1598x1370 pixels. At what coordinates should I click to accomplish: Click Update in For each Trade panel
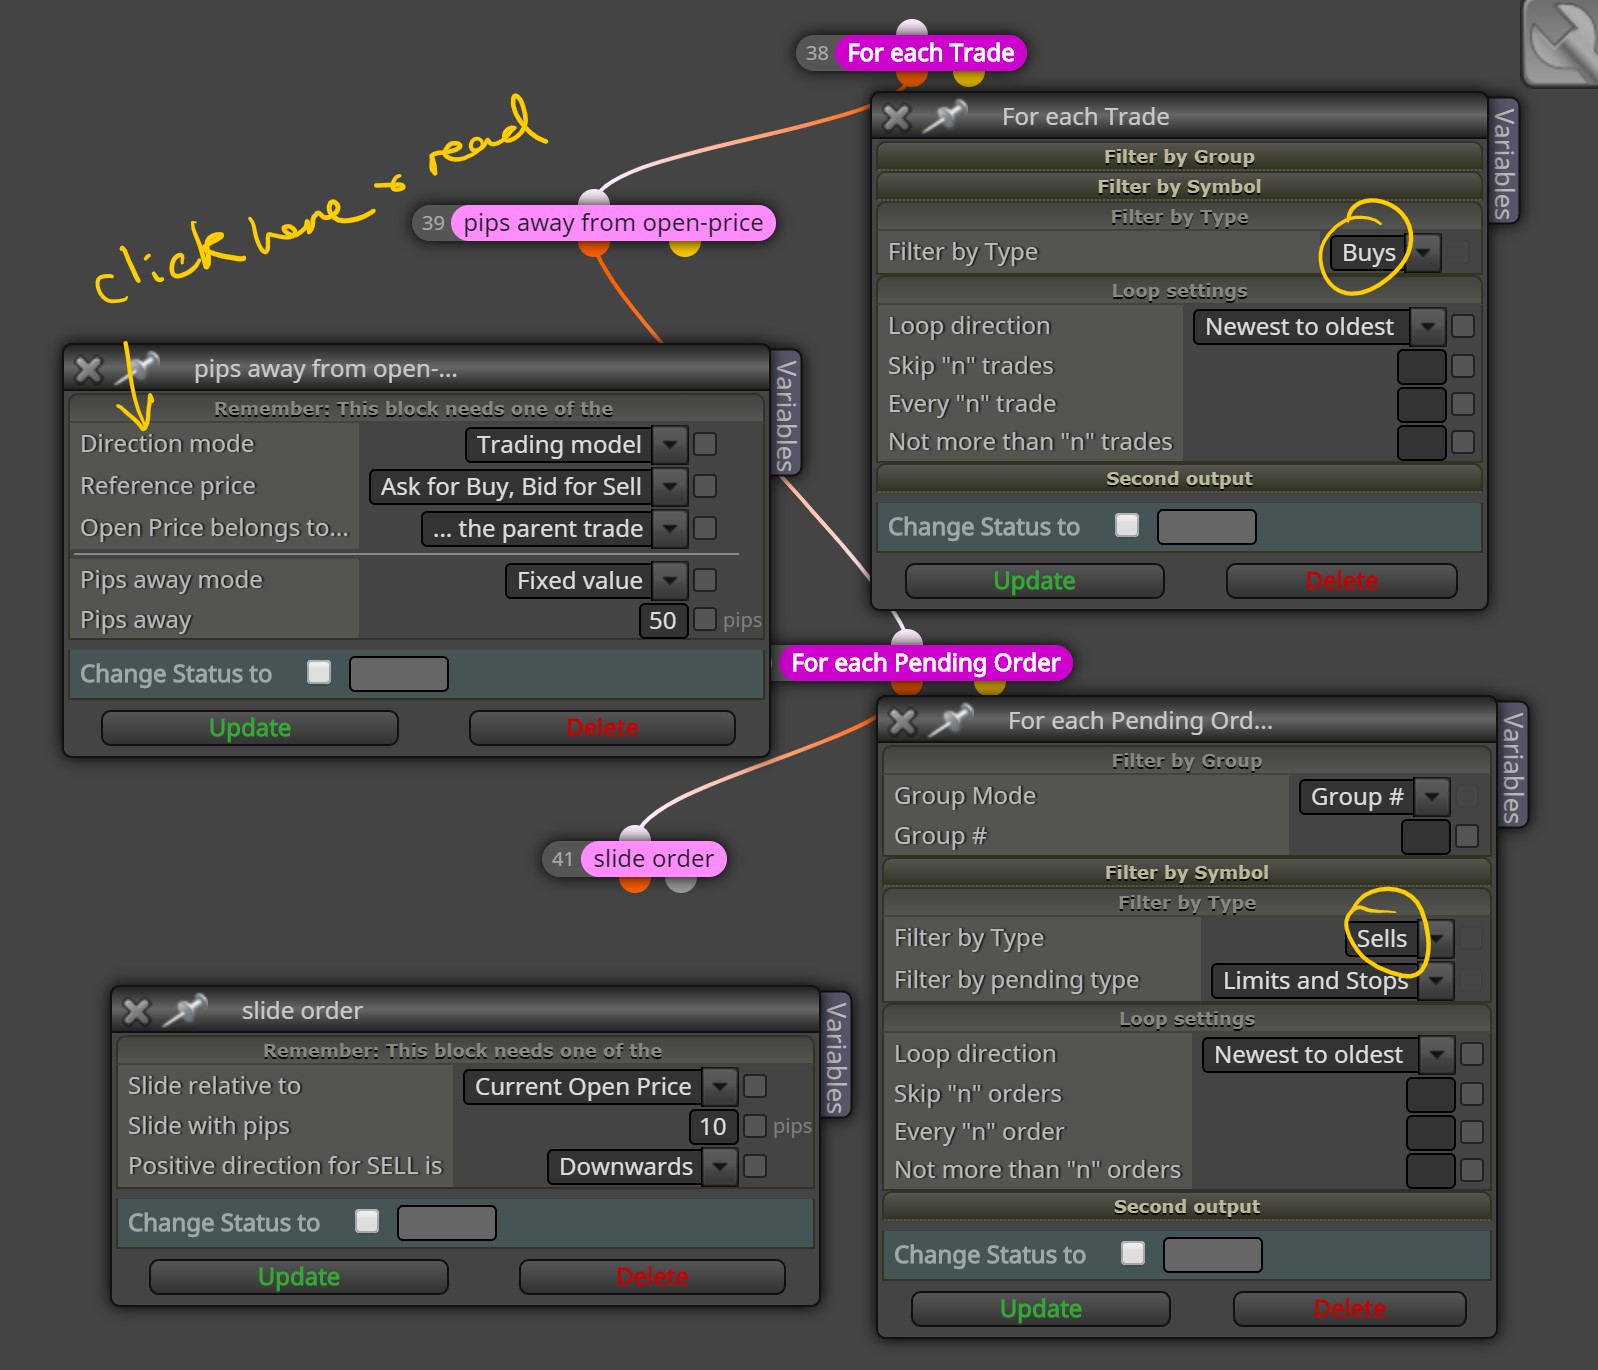coord(1035,581)
